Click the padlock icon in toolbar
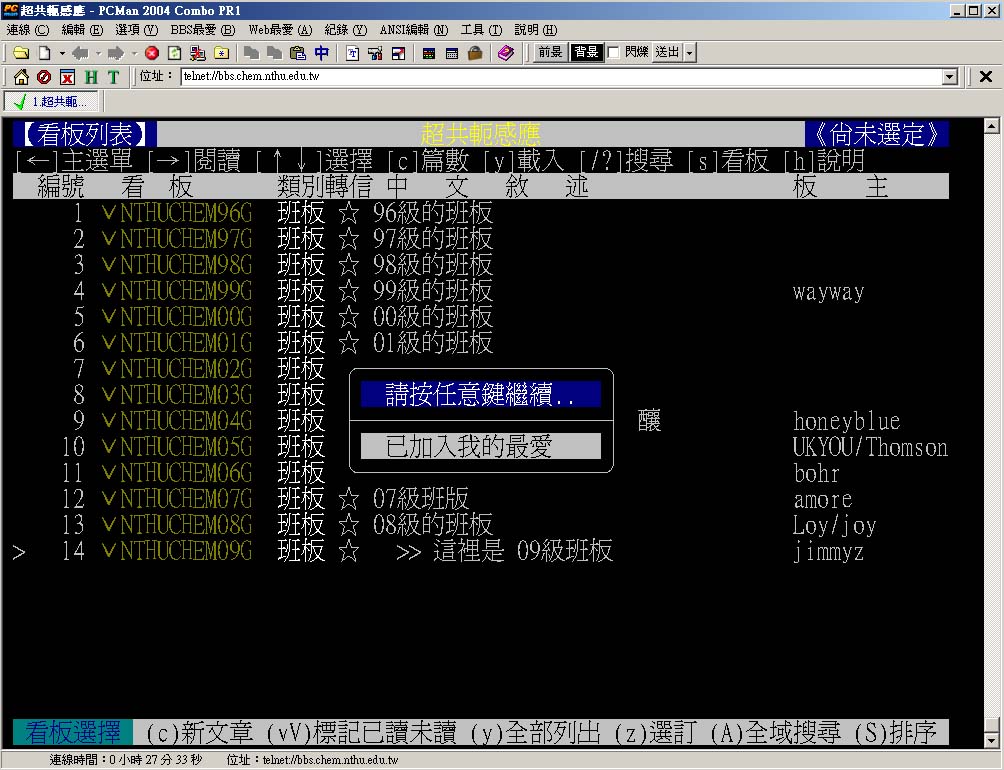 coord(475,53)
